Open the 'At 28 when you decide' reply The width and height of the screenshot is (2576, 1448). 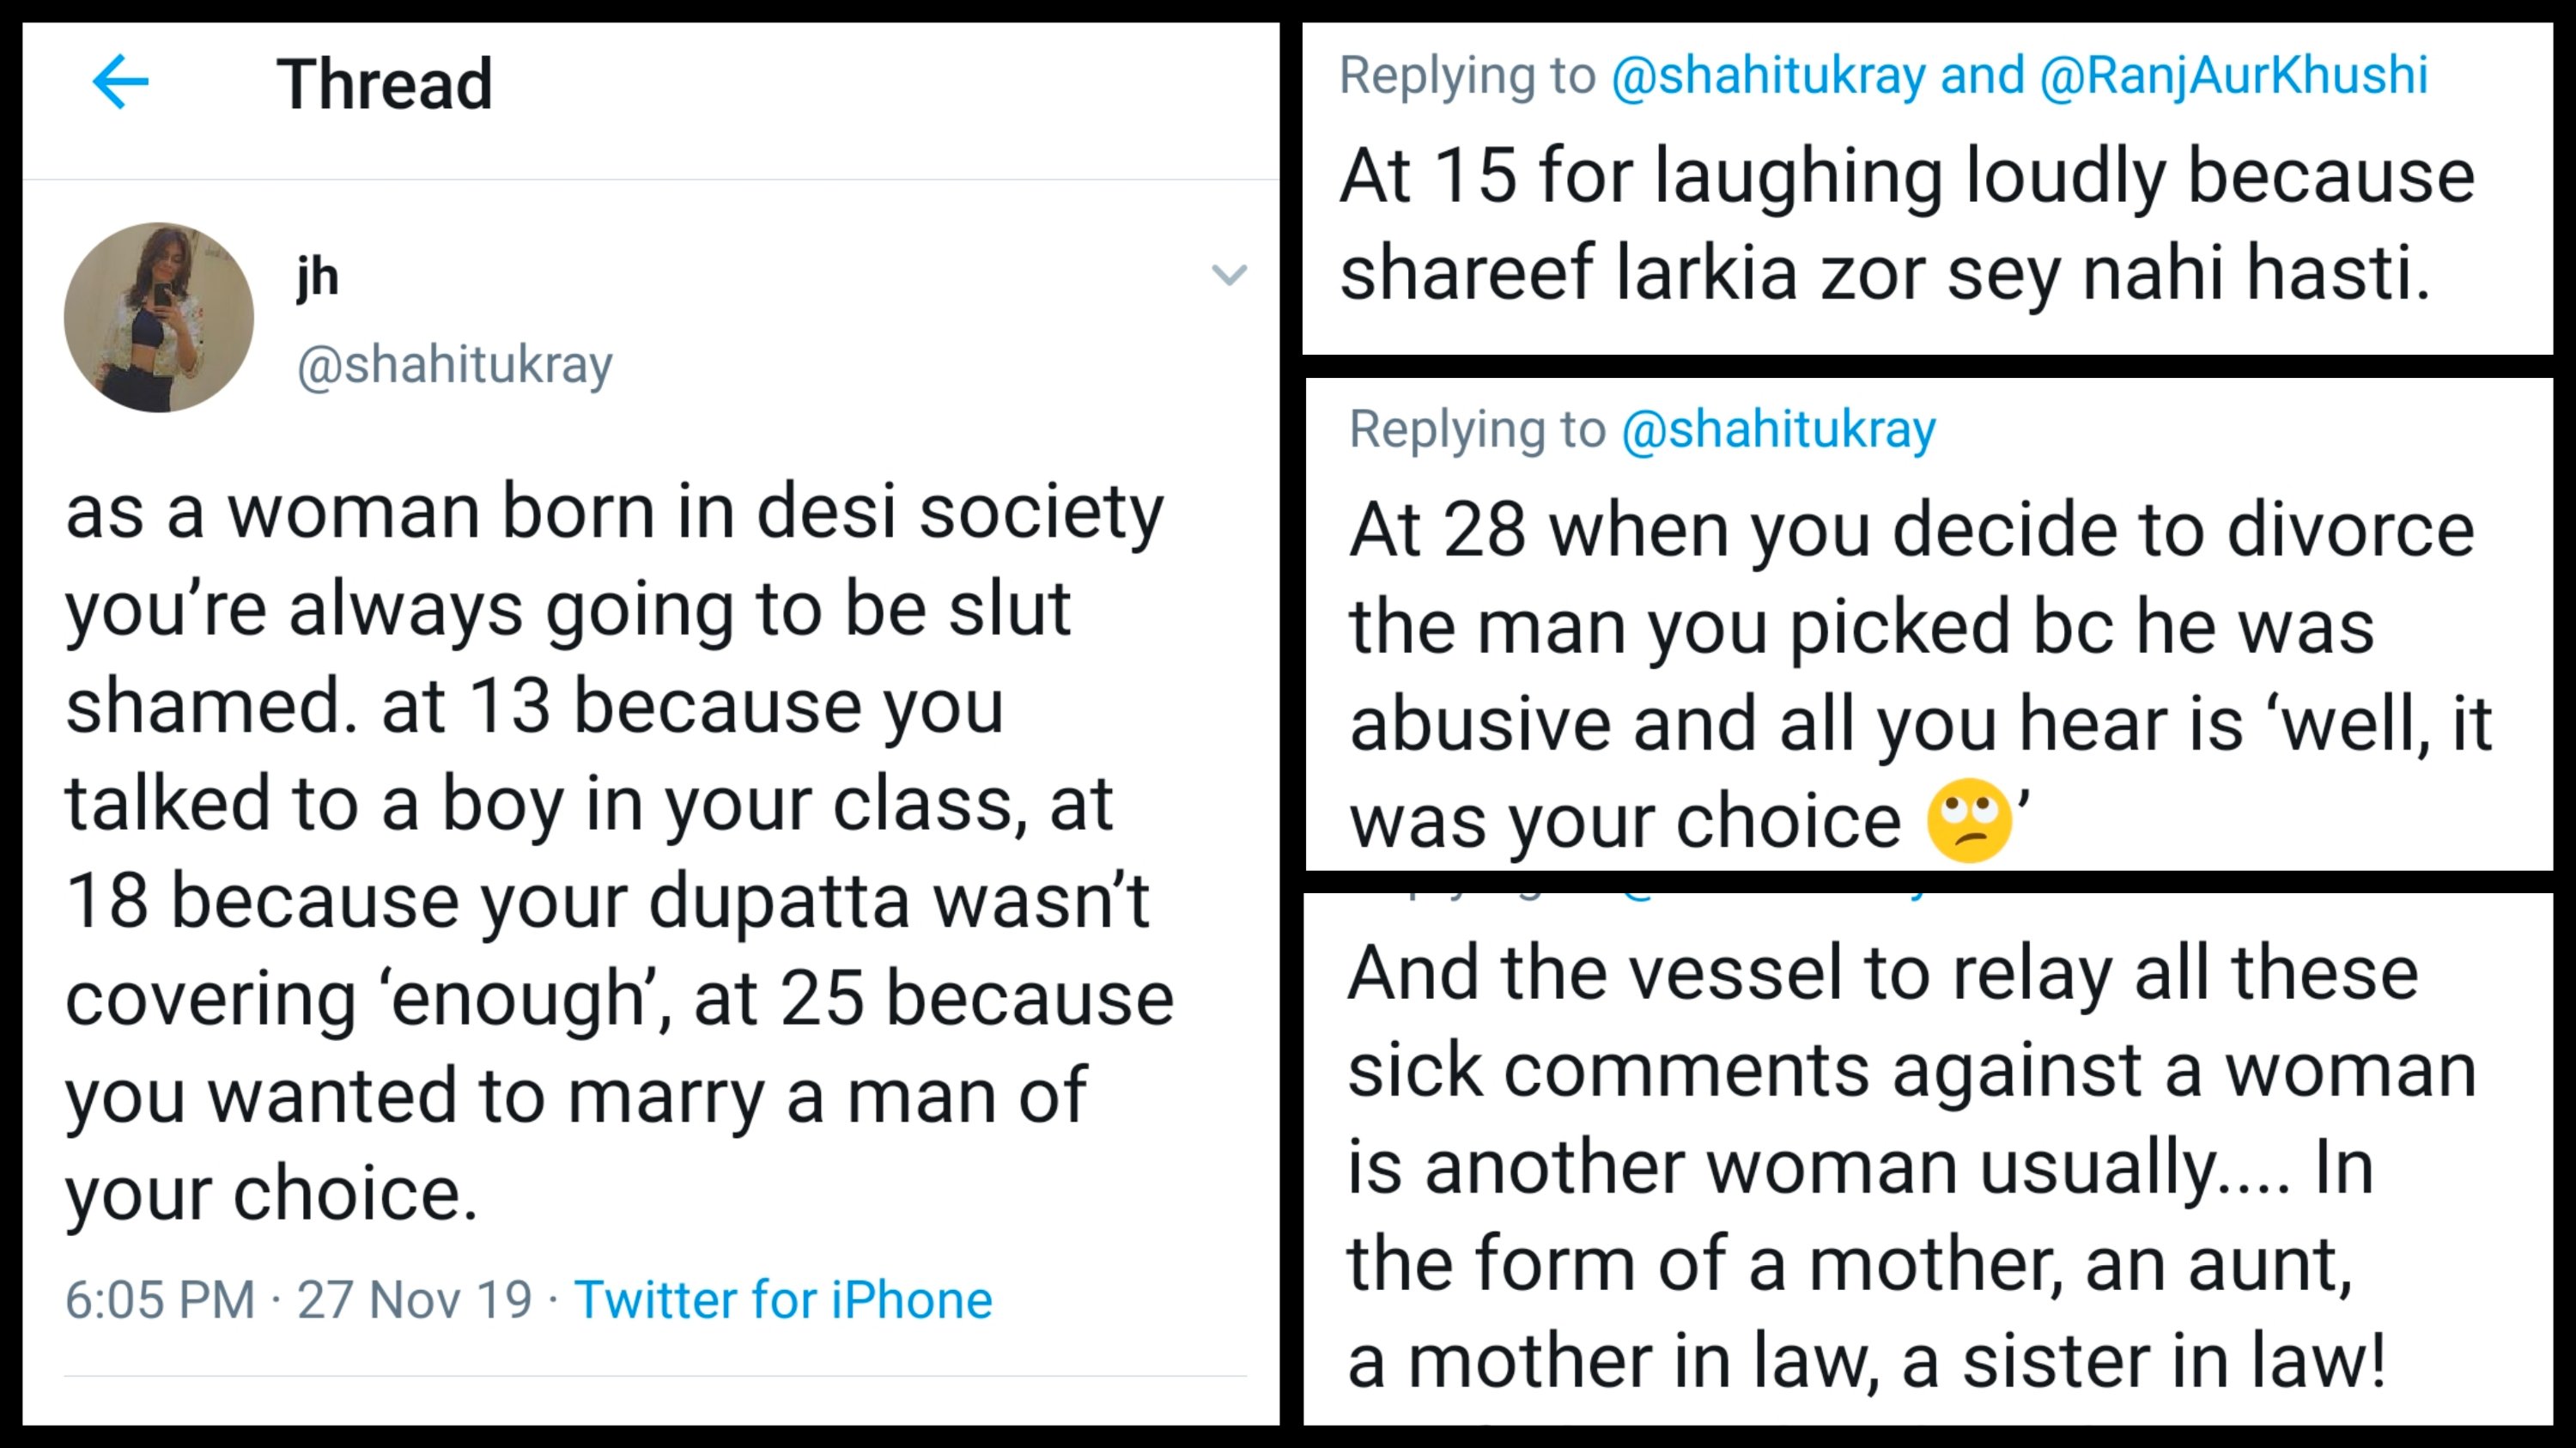click(1920, 675)
